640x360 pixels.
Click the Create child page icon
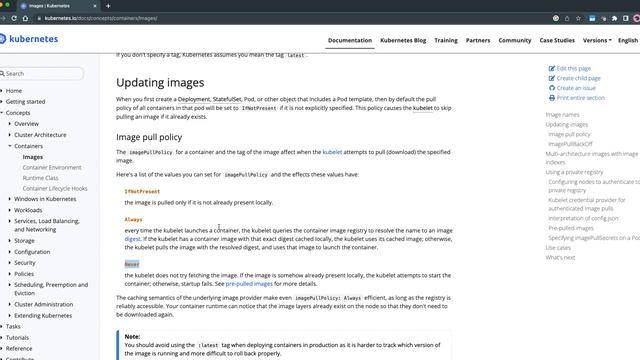coord(552,78)
